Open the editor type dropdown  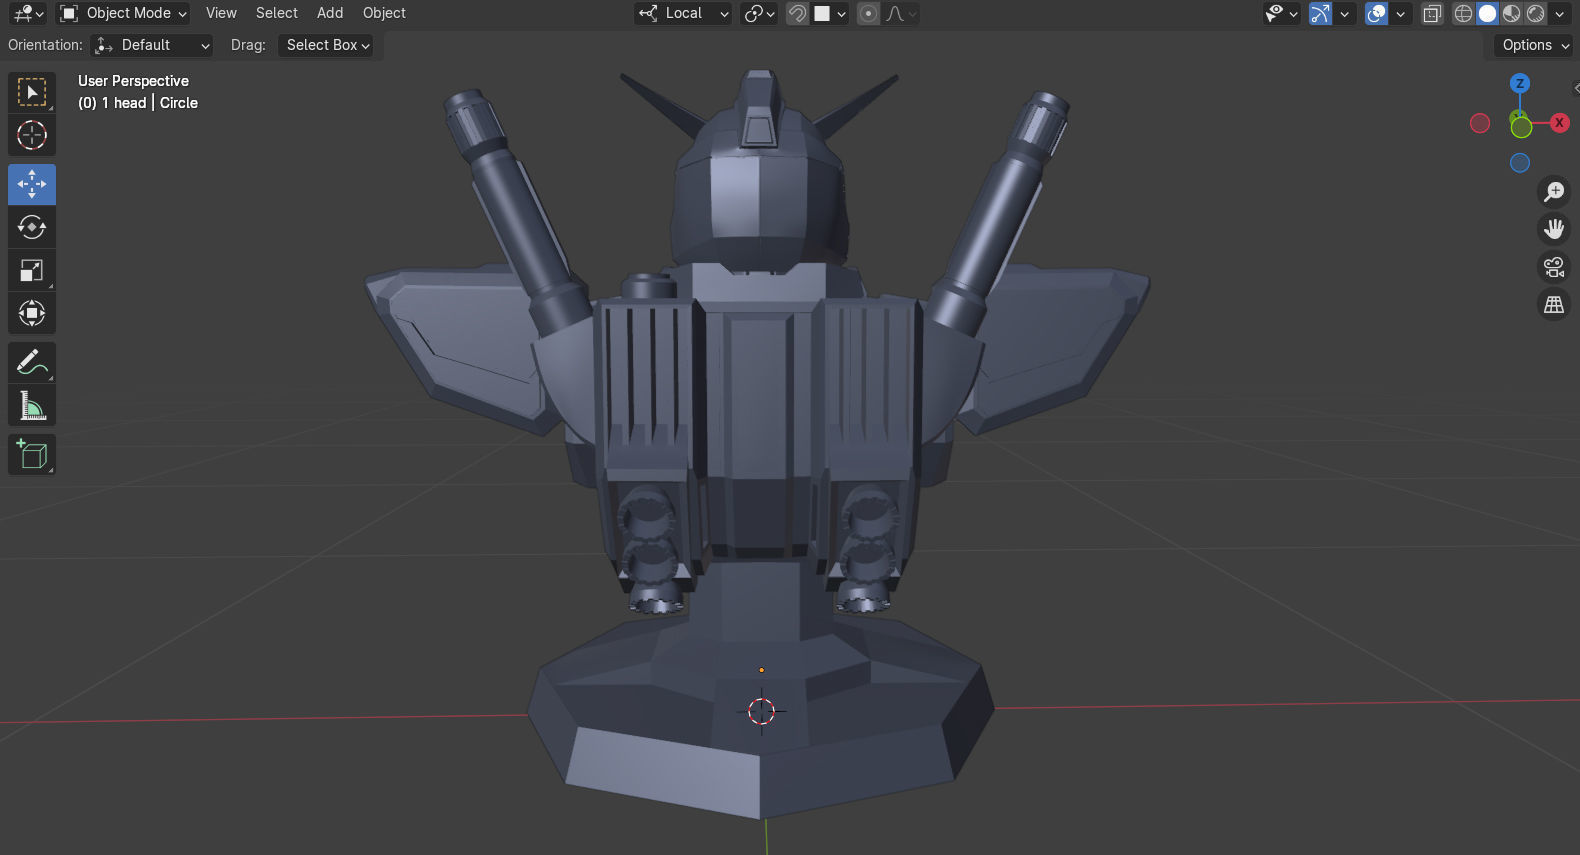(28, 13)
